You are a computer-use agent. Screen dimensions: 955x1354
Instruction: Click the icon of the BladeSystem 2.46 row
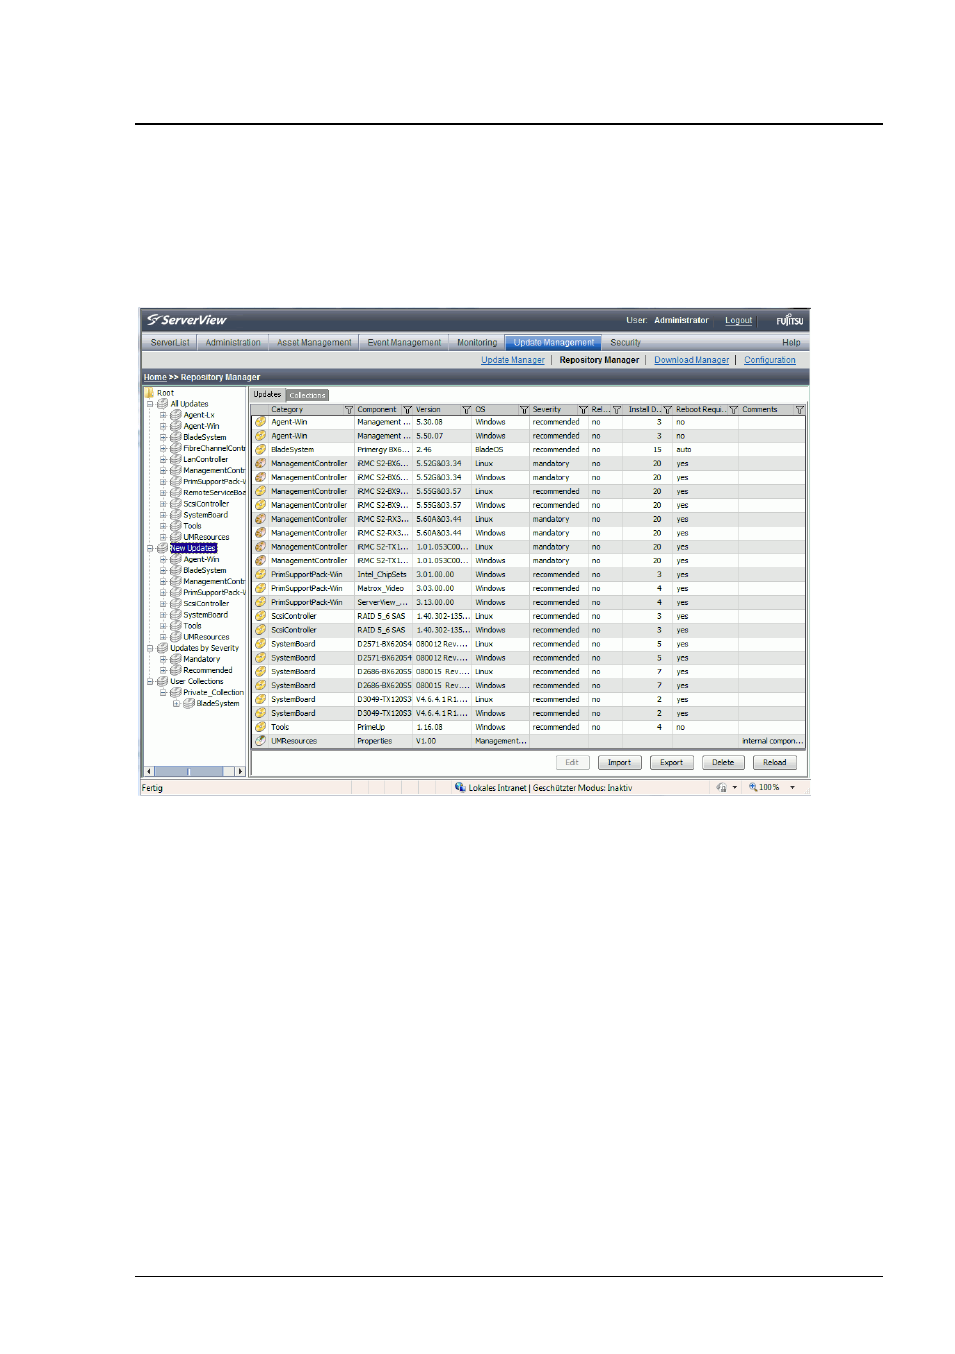tap(260, 450)
